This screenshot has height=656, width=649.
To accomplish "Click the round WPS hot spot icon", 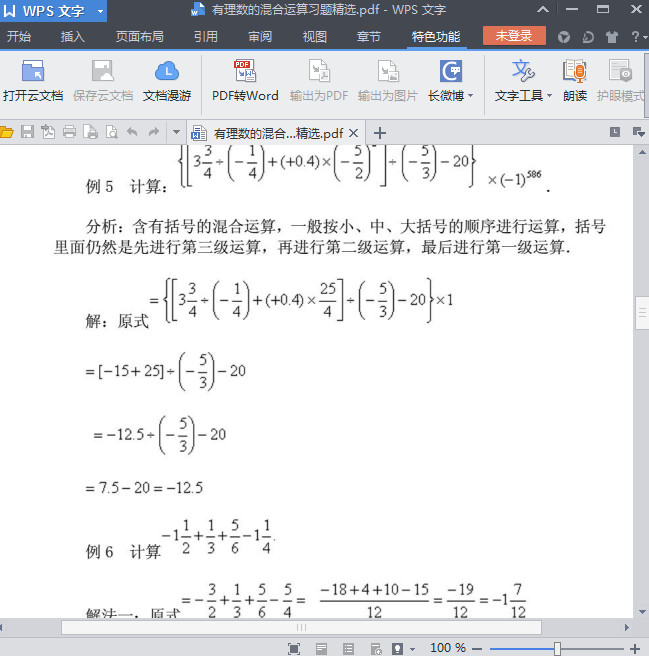I will [564, 37].
